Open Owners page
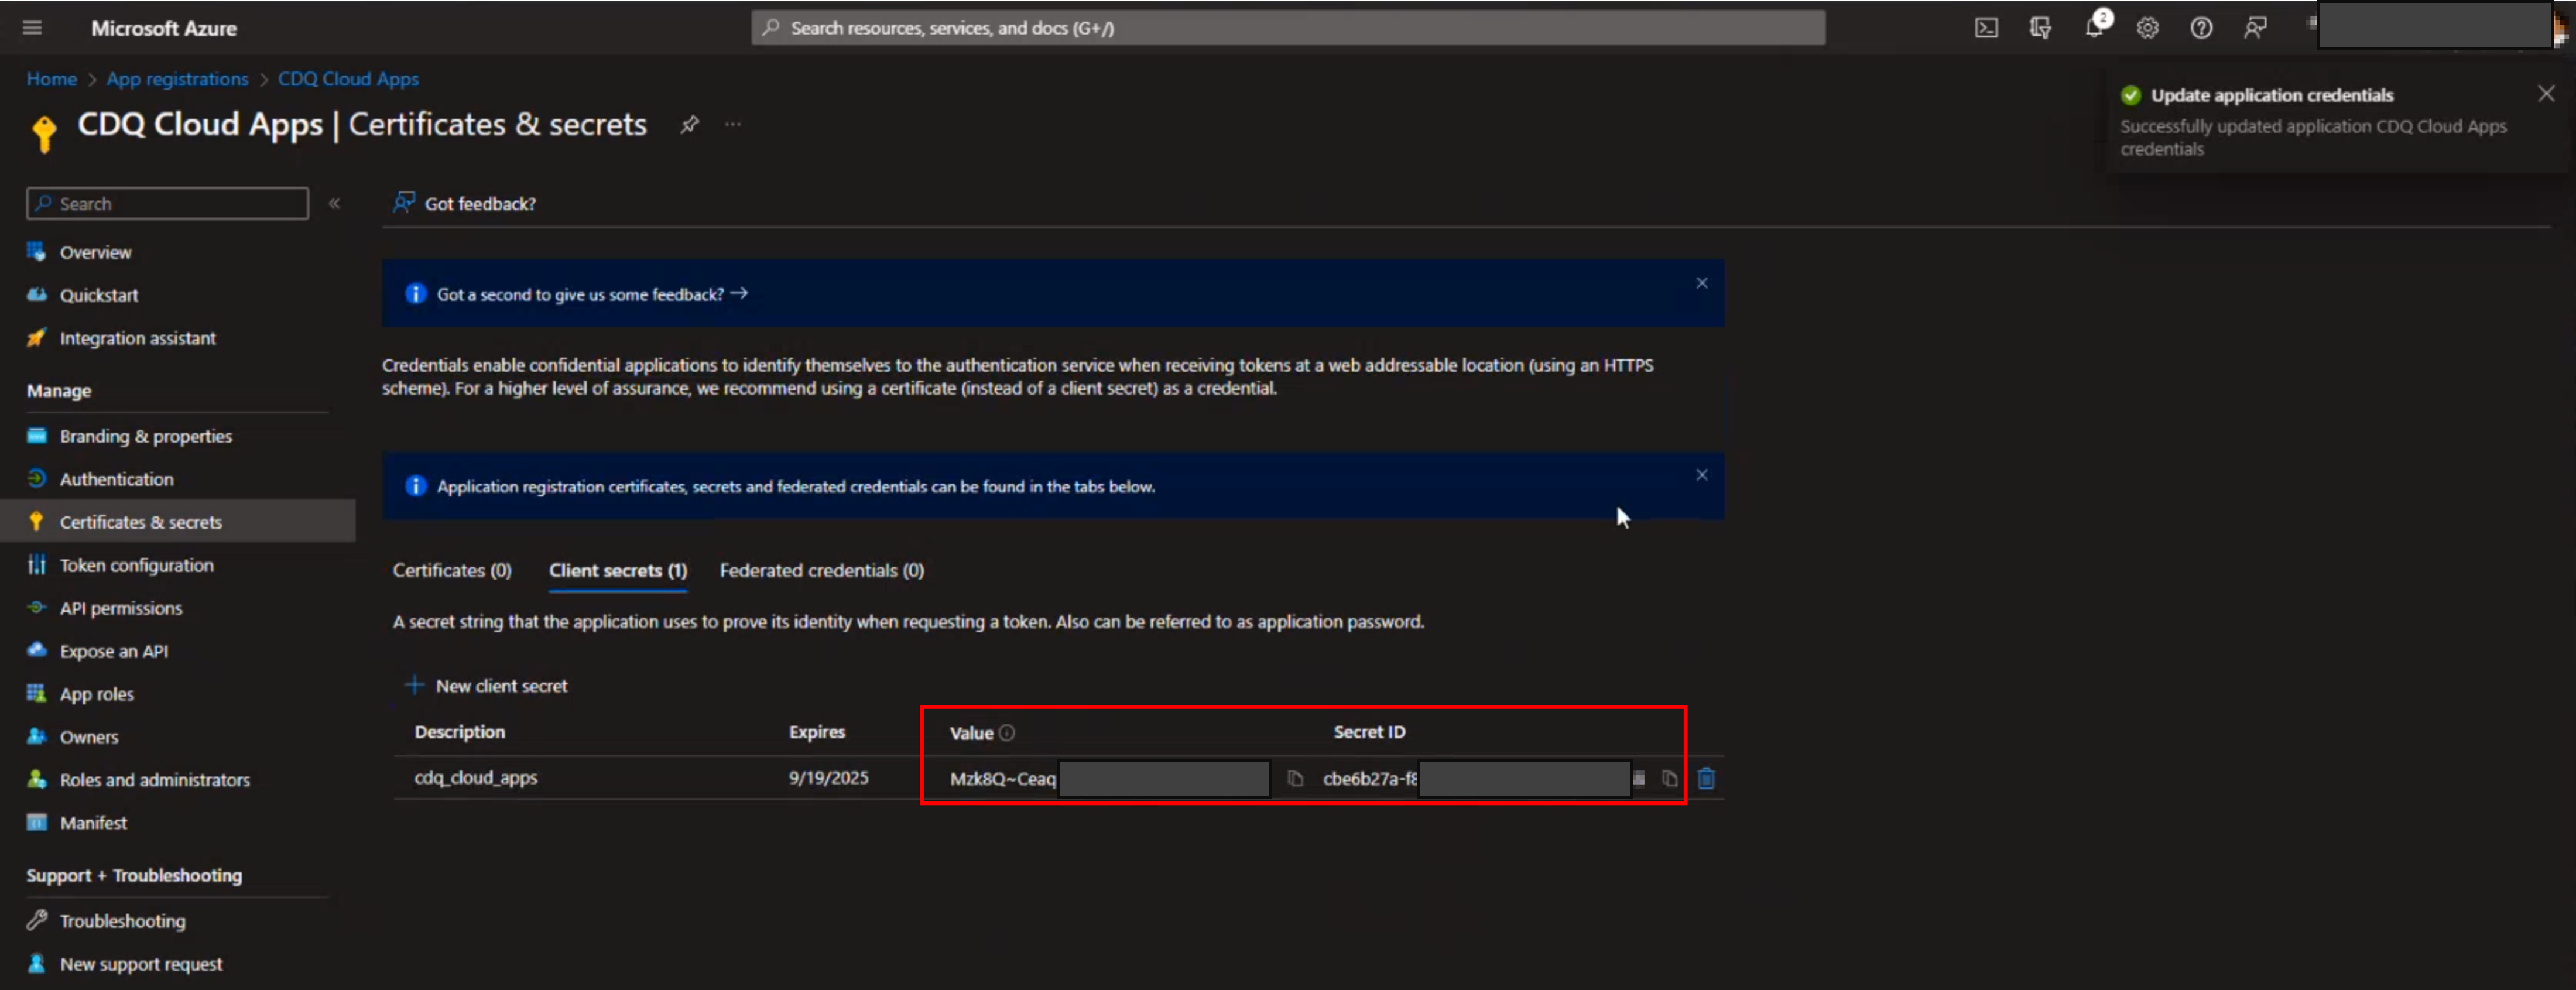 tap(89, 737)
